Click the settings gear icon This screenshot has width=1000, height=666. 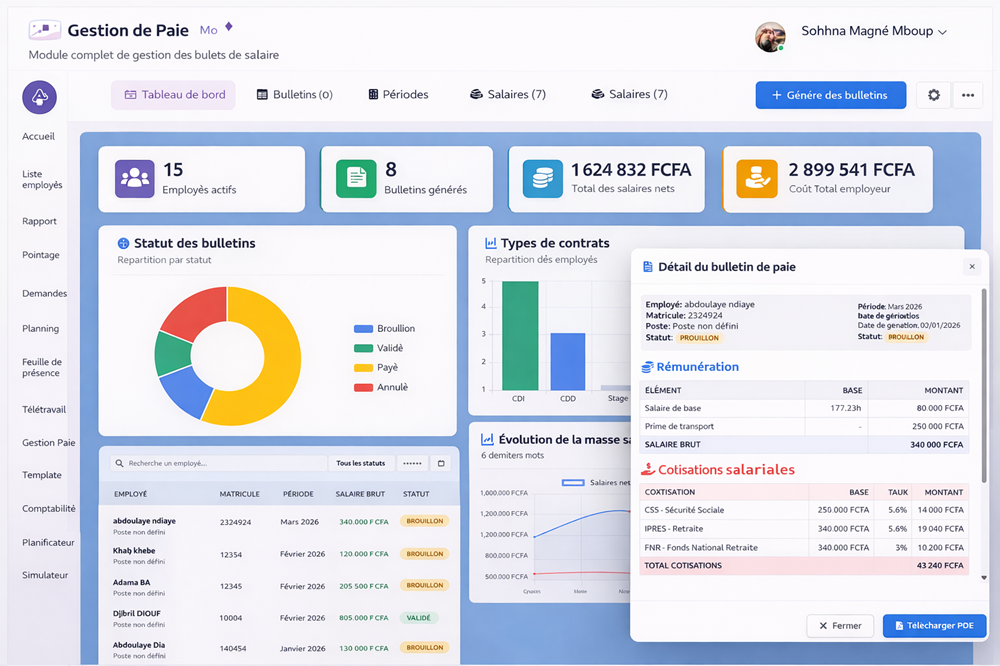pyautogui.click(x=934, y=95)
